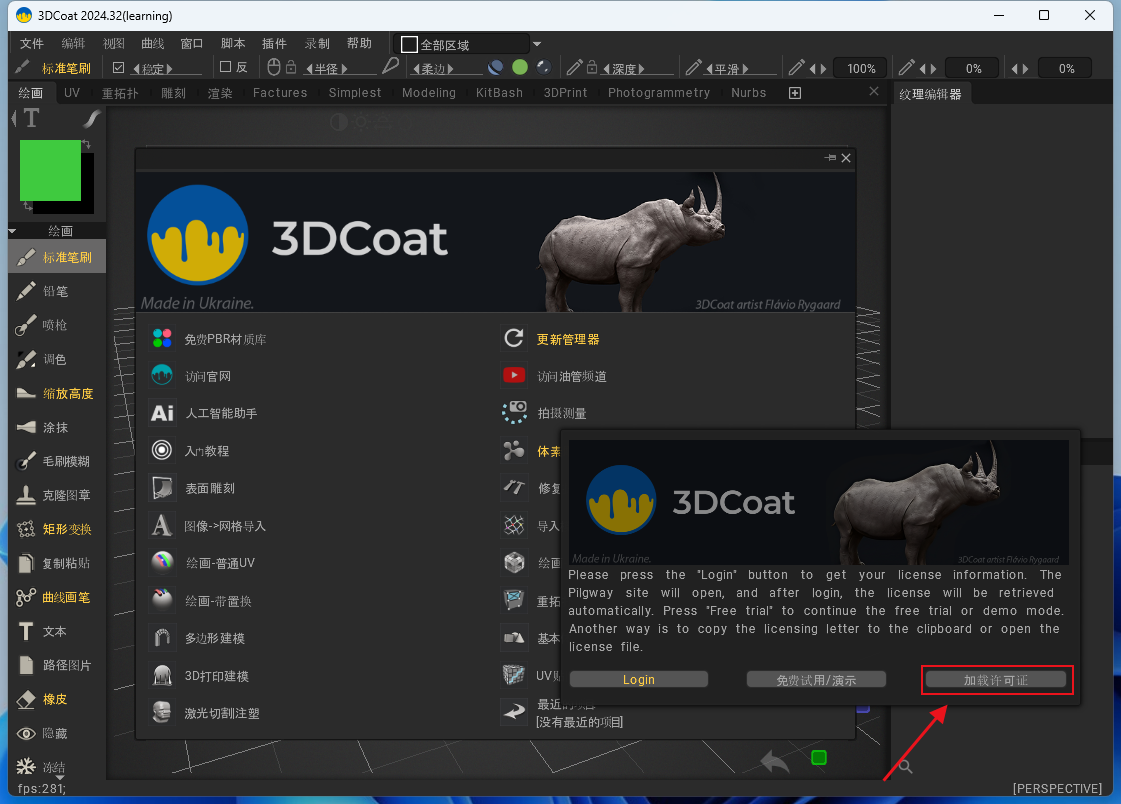Open the 纹理编辑器 panel tab
Viewport: 1121px width, 804px height.
click(x=930, y=94)
